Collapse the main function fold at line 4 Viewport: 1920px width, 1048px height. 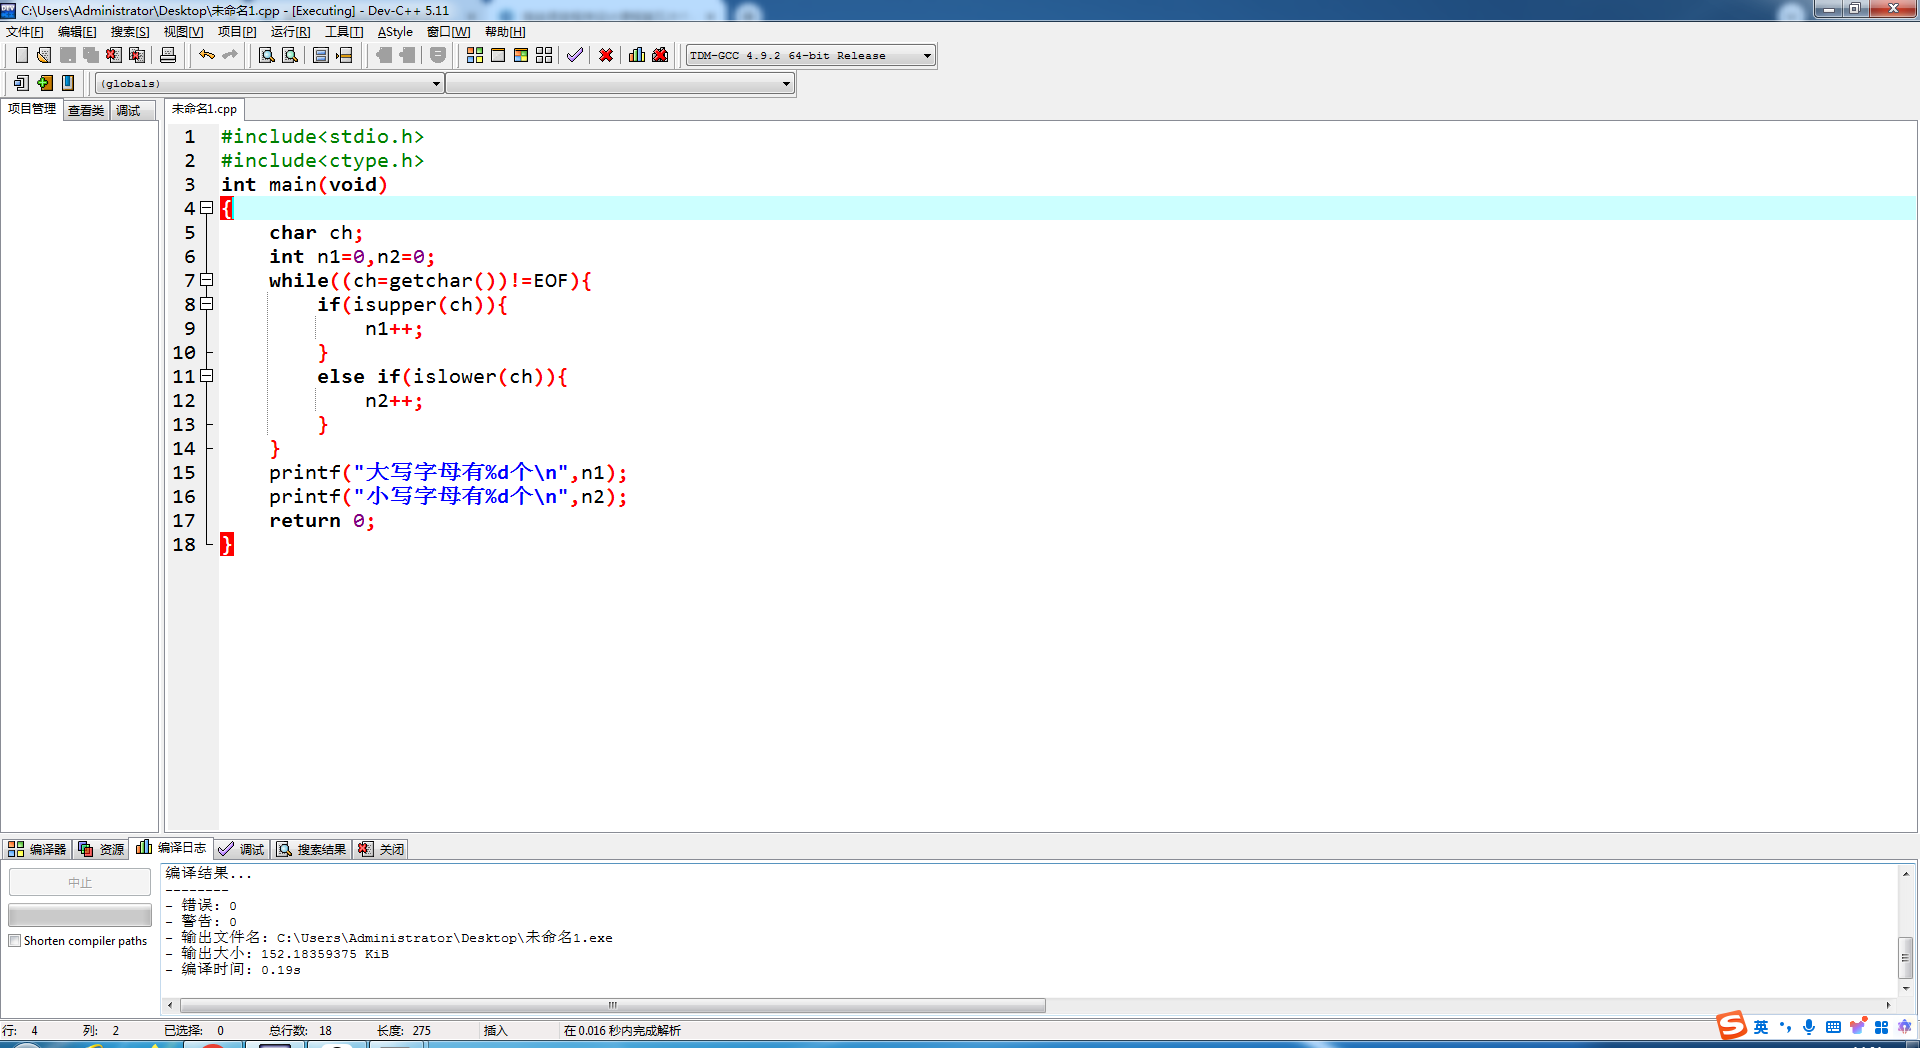(207, 208)
